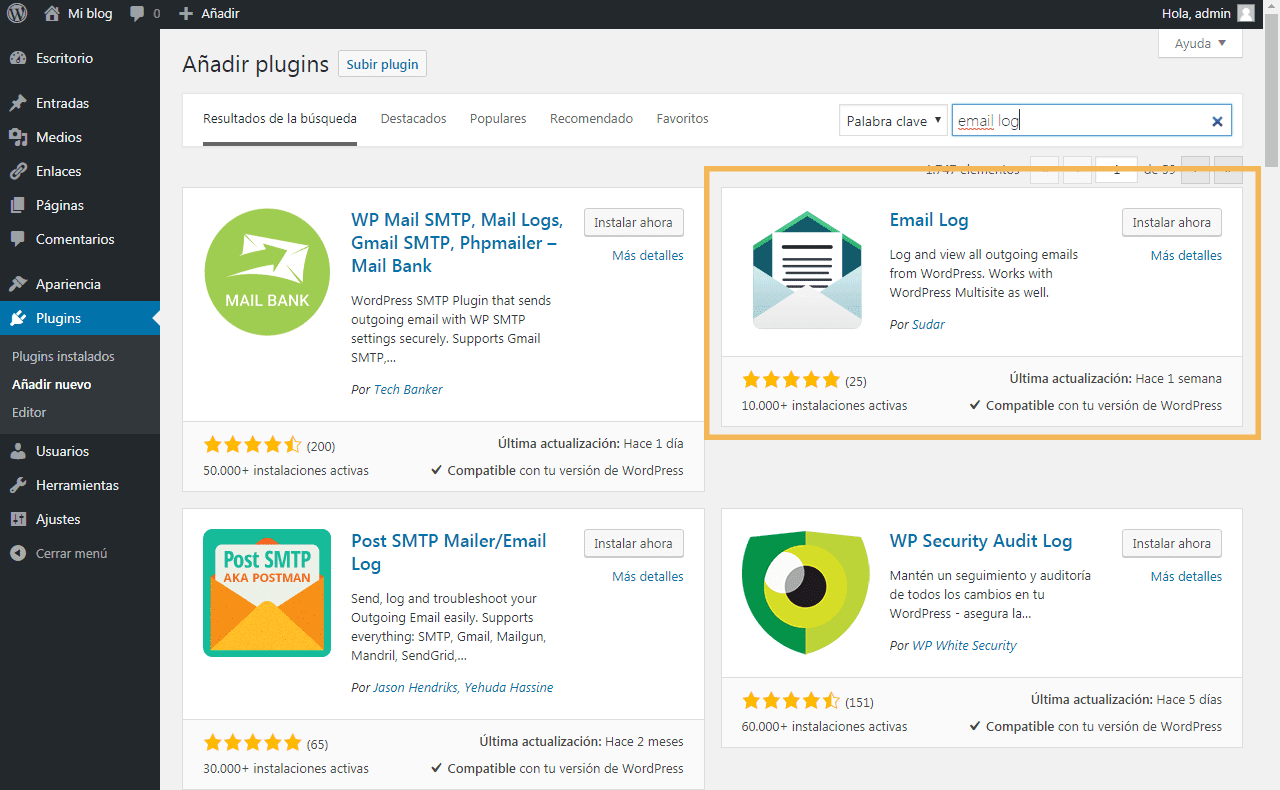Click the Post SMTP plugin thumbnail
Image resolution: width=1280 pixels, height=790 pixels.
267,593
